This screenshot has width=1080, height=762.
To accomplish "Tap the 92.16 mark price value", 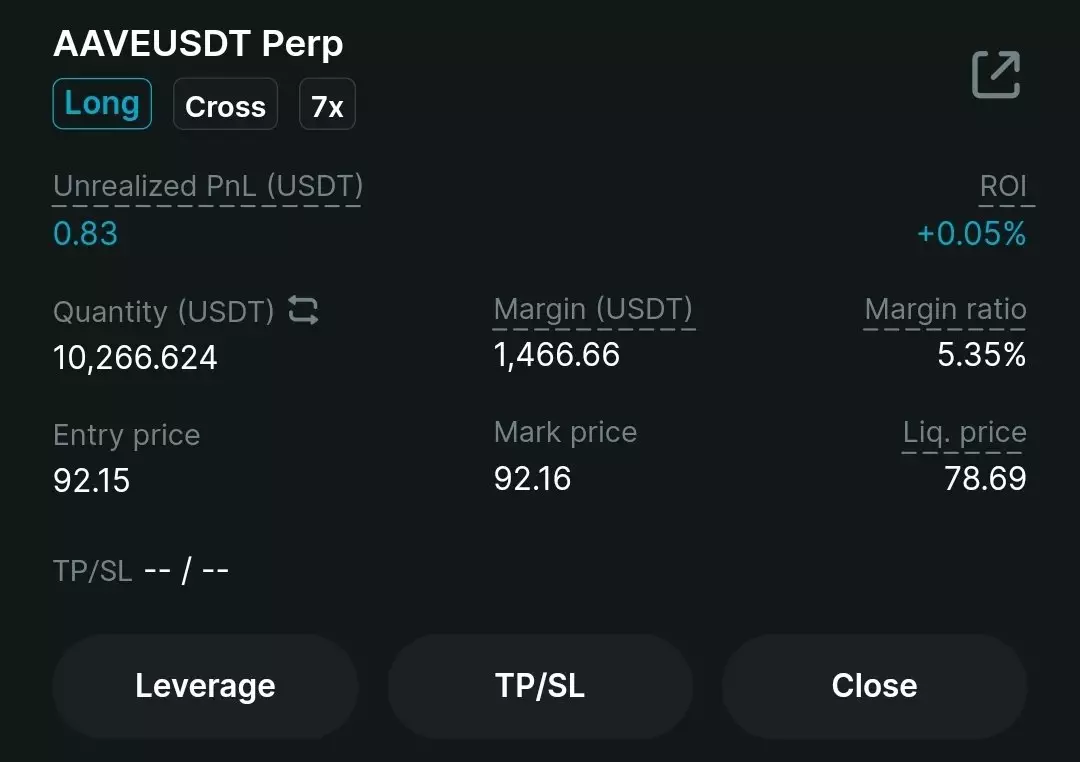I will [532, 479].
